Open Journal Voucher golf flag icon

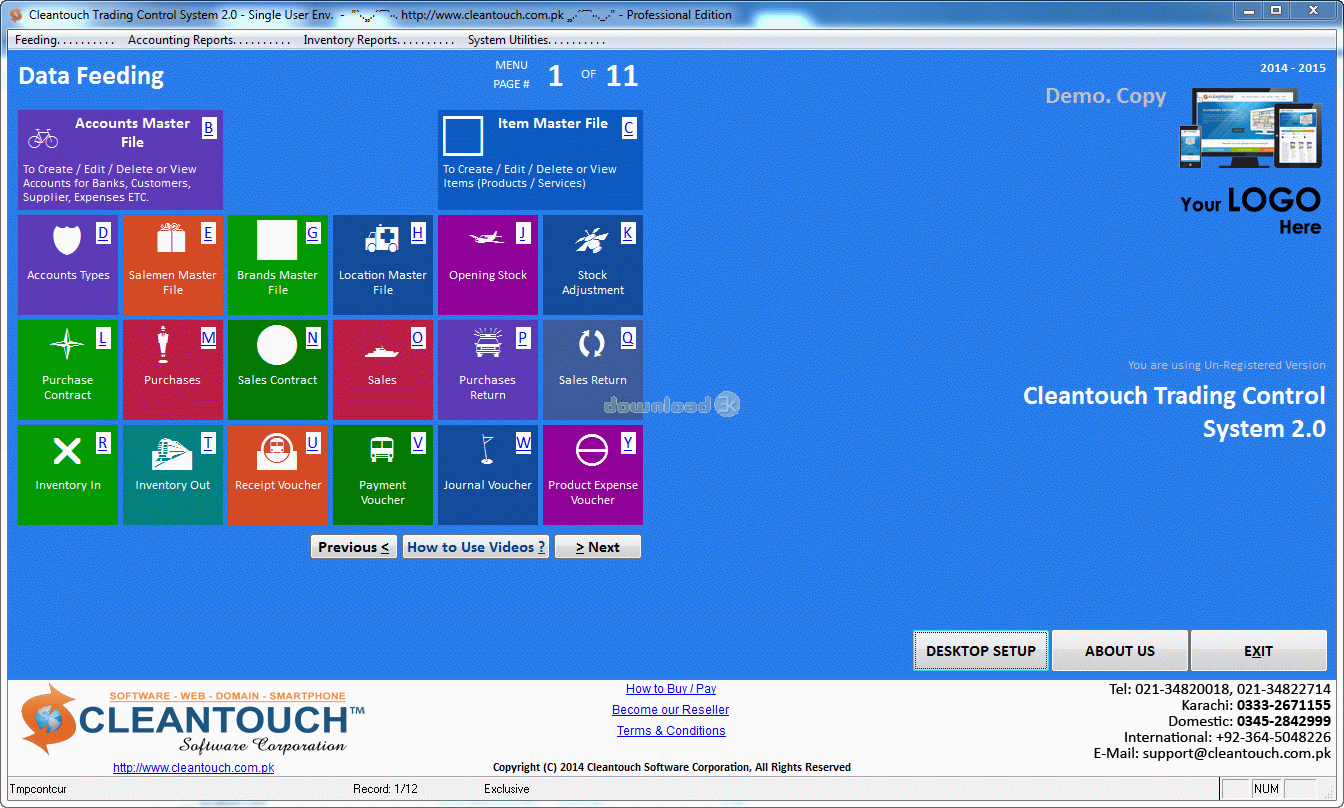tap(487, 449)
